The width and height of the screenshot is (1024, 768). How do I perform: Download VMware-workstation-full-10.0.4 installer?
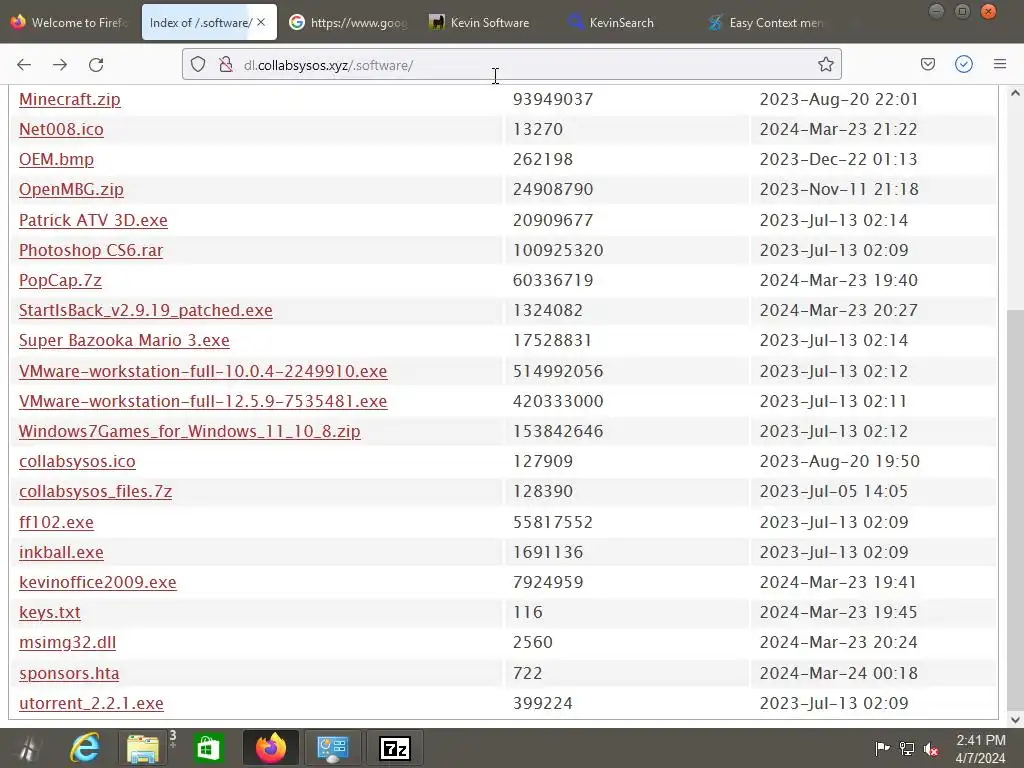[203, 371]
